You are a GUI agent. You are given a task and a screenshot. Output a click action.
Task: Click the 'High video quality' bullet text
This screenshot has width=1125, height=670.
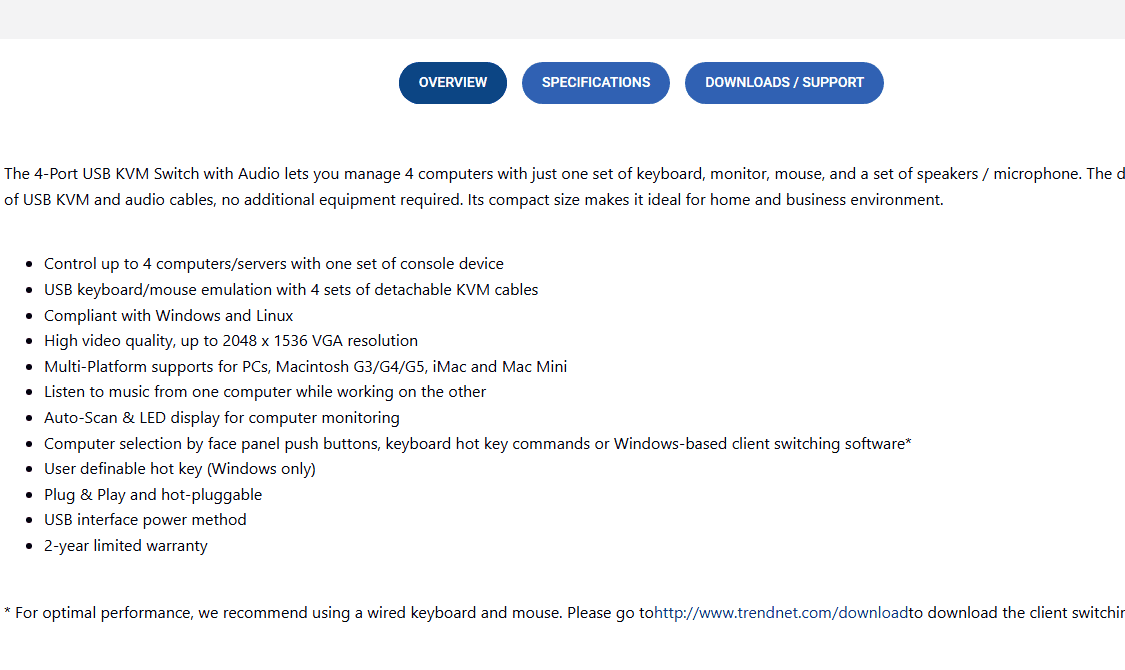click(231, 341)
